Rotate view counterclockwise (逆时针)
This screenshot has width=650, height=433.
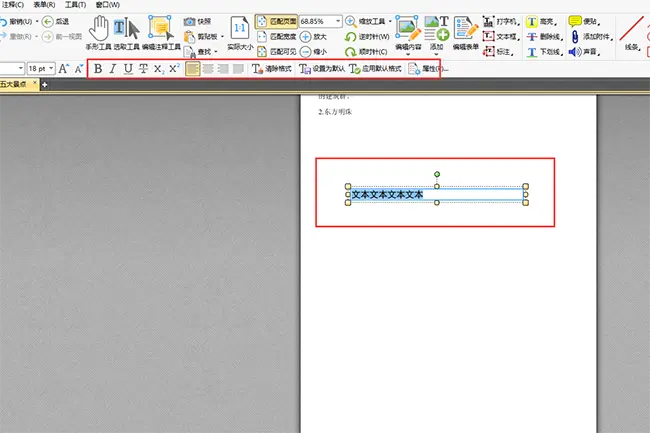pos(367,36)
